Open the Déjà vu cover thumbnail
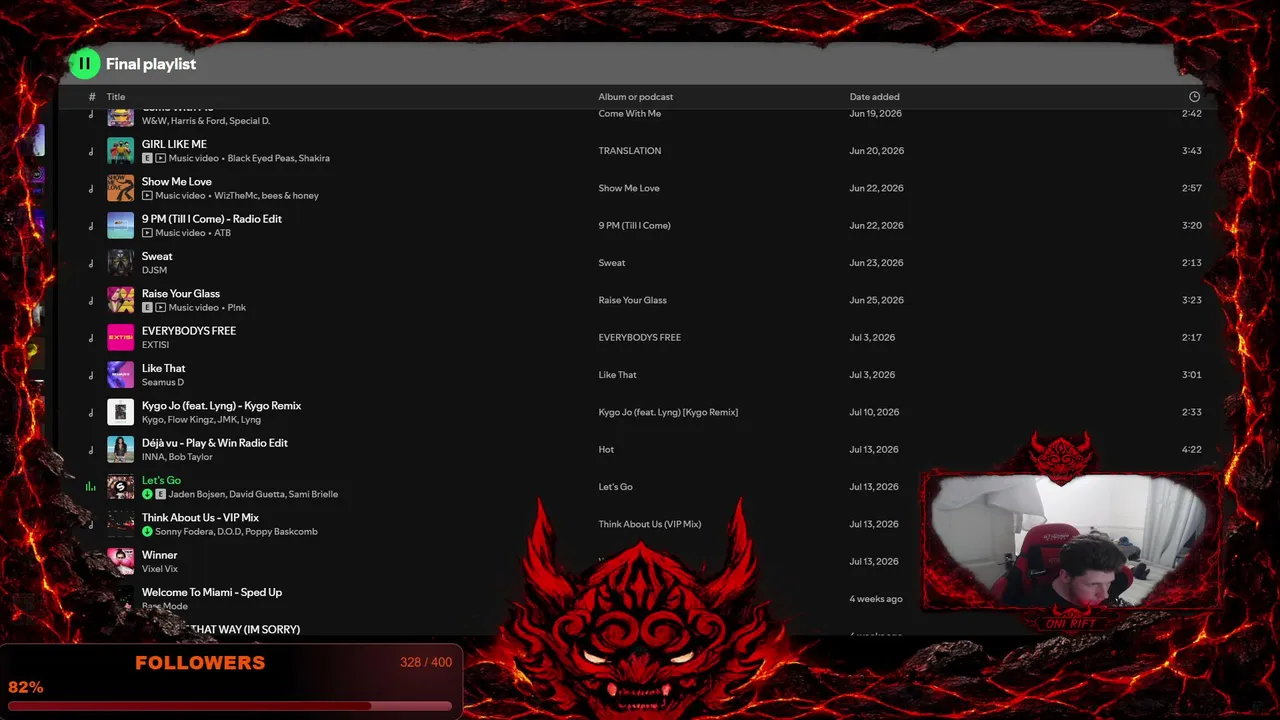This screenshot has width=1280, height=720. pyautogui.click(x=121, y=449)
